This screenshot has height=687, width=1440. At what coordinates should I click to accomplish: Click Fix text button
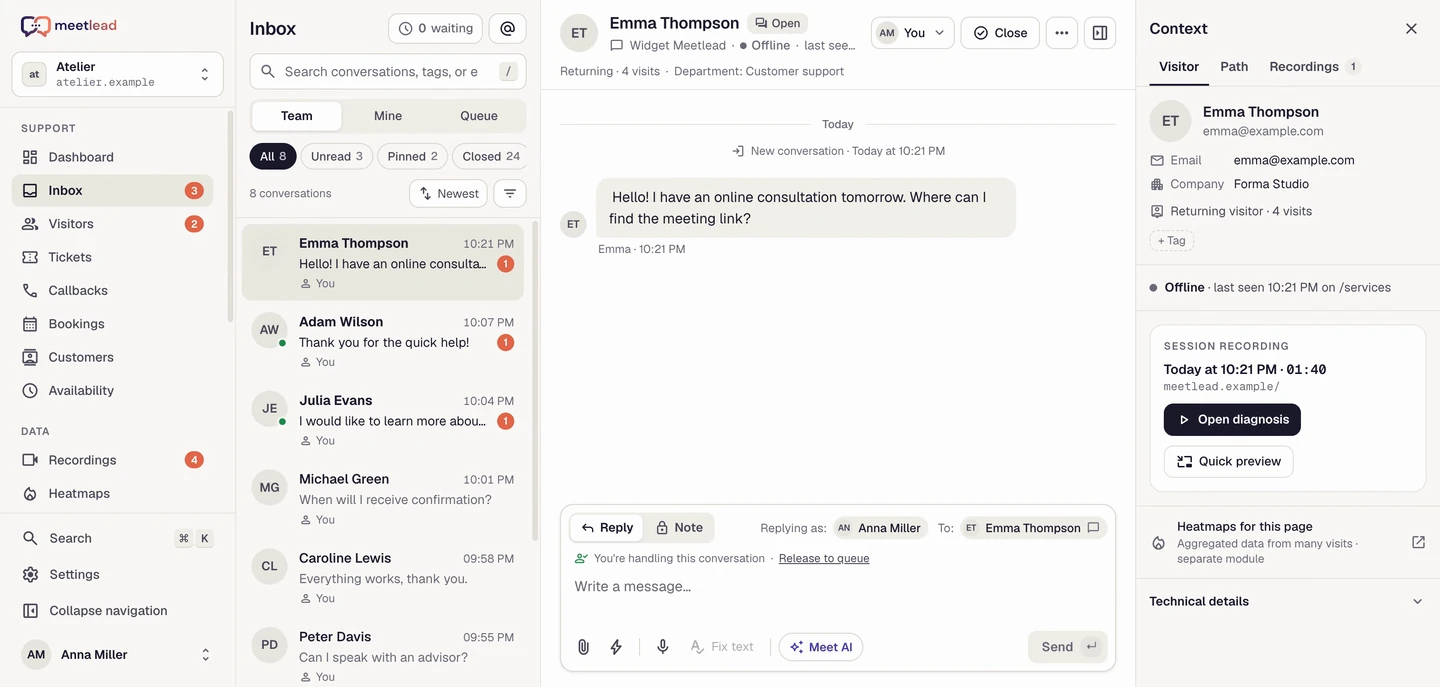[722, 647]
